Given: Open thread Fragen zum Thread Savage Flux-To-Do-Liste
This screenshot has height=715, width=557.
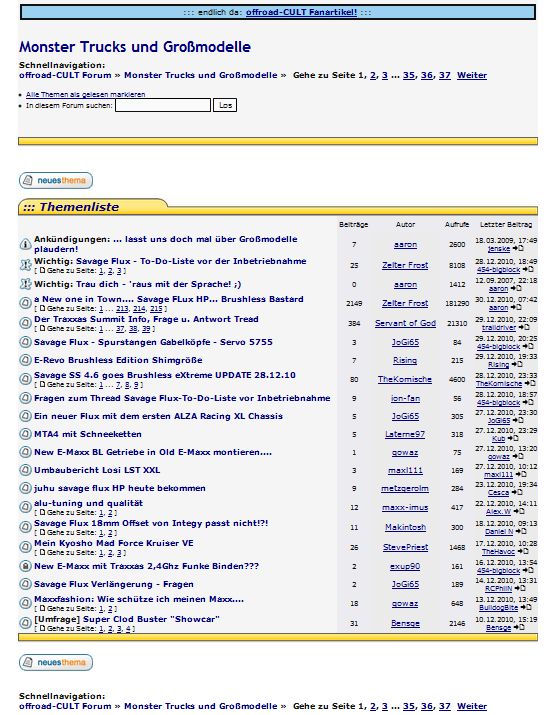Looking at the screenshot, I should pyautogui.click(x=182, y=398).
